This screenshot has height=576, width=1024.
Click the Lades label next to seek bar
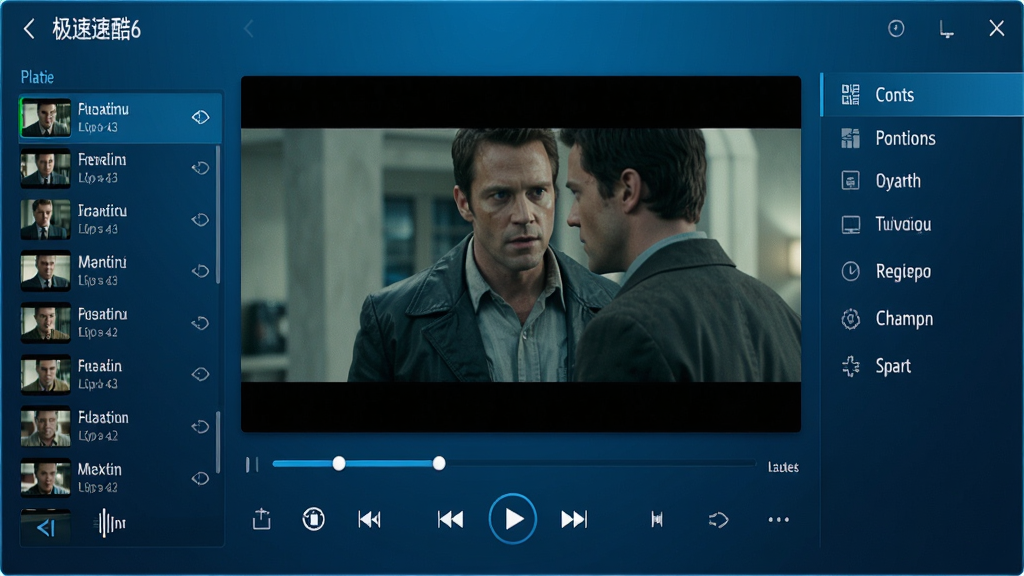click(x=783, y=467)
